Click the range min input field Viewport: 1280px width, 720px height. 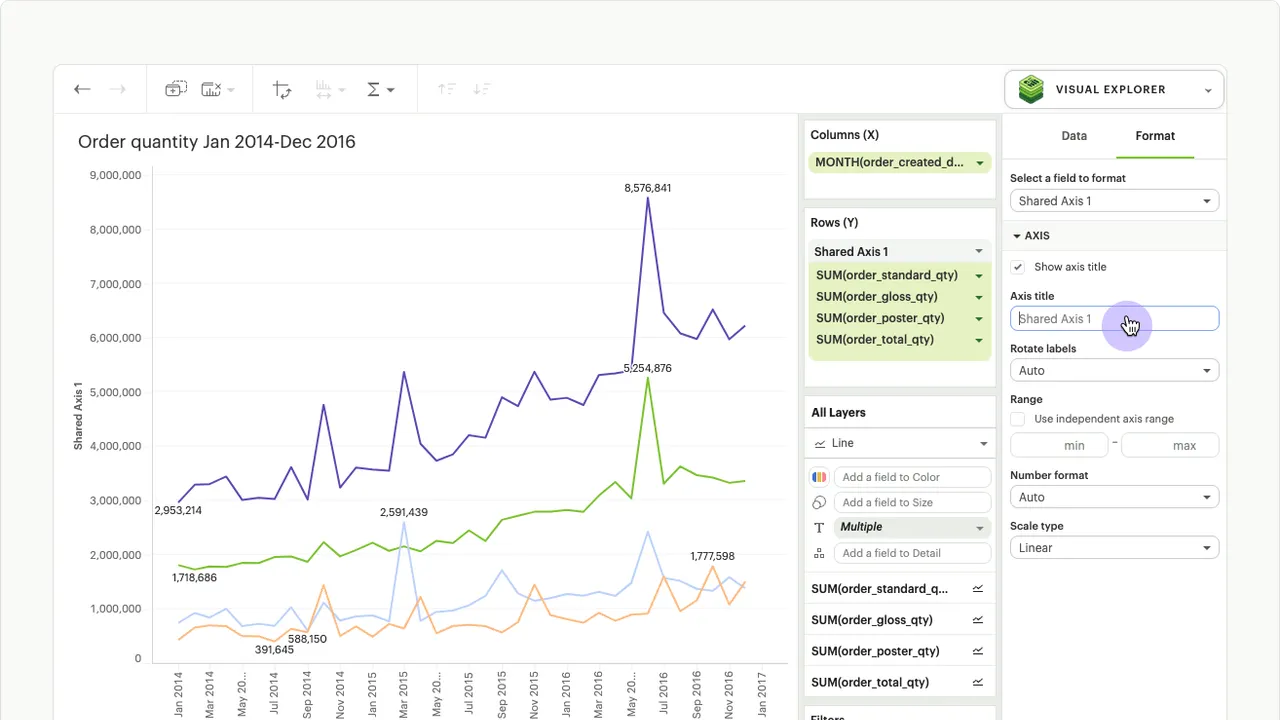[x=1059, y=445]
